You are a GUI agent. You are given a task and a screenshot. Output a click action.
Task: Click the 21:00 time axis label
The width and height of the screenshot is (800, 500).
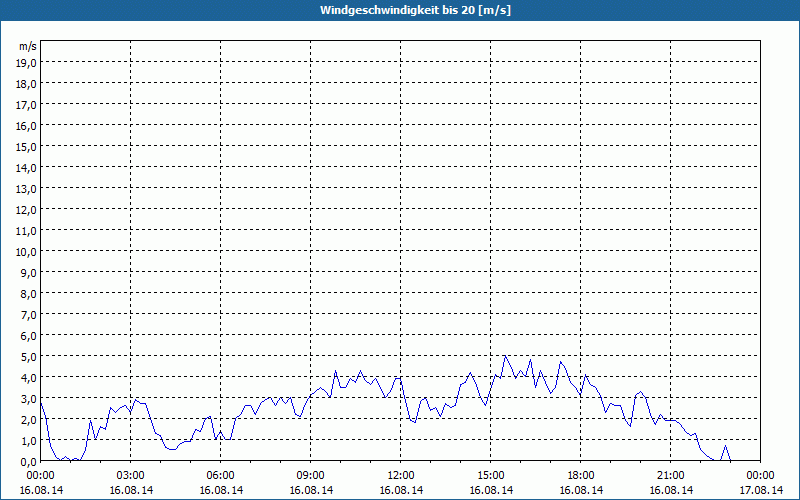(x=670, y=476)
